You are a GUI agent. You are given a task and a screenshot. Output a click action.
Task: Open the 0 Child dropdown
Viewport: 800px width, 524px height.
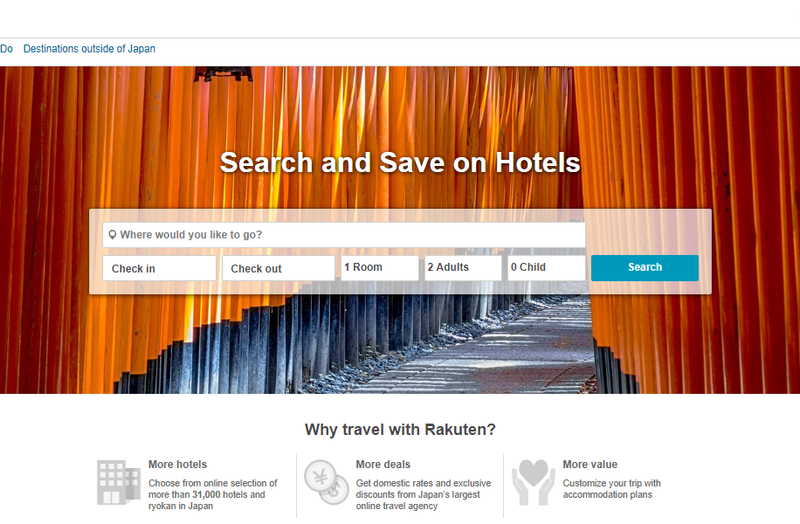(x=546, y=268)
